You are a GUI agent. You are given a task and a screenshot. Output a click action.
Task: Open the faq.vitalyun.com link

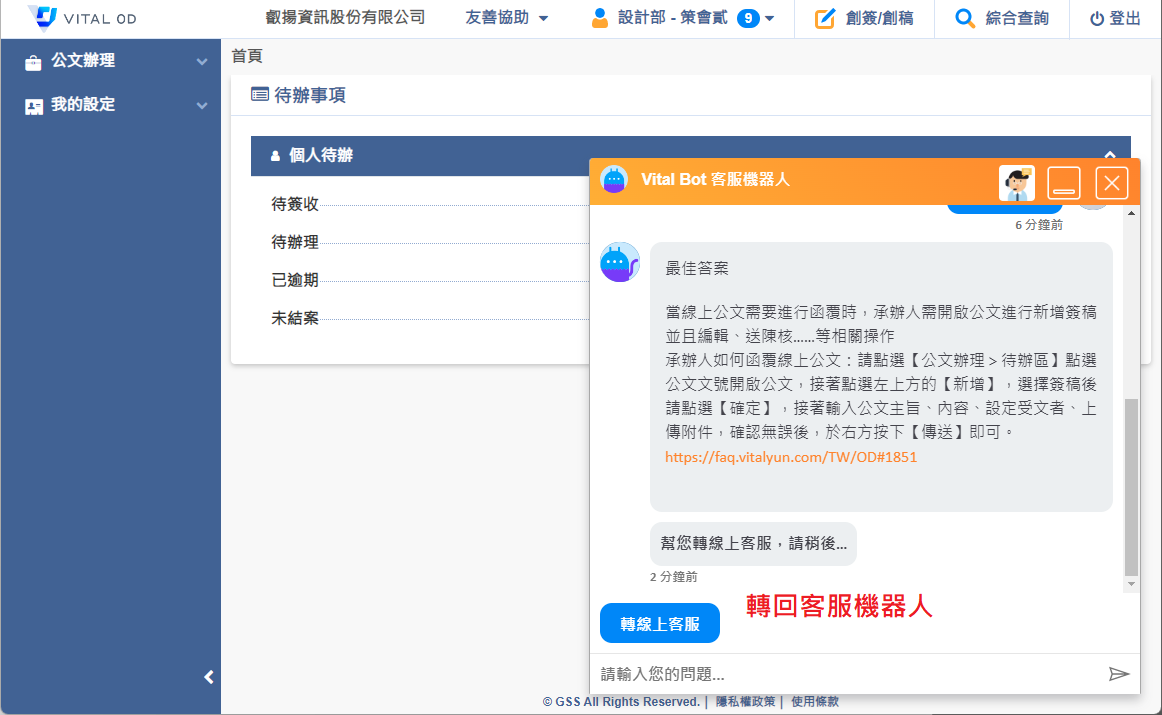[x=790, y=457]
